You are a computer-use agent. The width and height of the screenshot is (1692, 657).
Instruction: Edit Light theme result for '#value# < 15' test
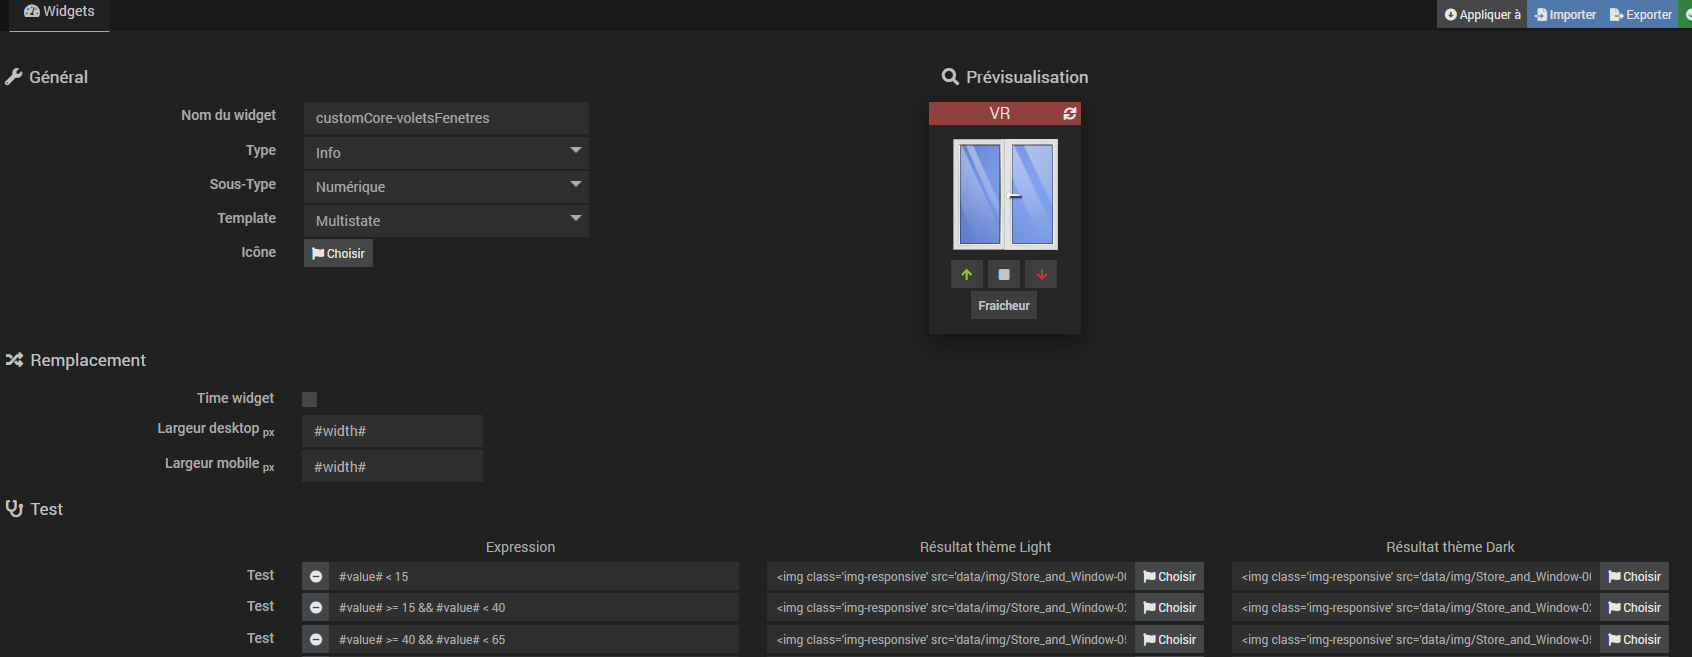click(x=951, y=576)
